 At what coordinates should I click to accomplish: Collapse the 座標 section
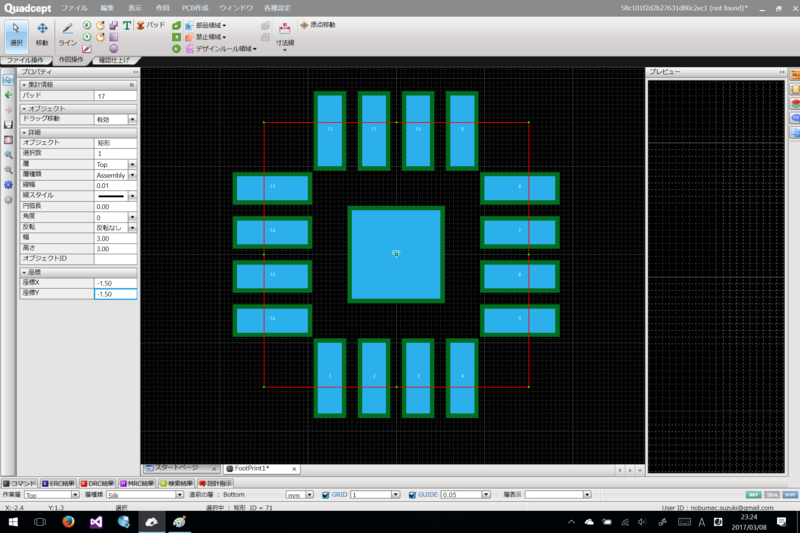(x=24, y=272)
